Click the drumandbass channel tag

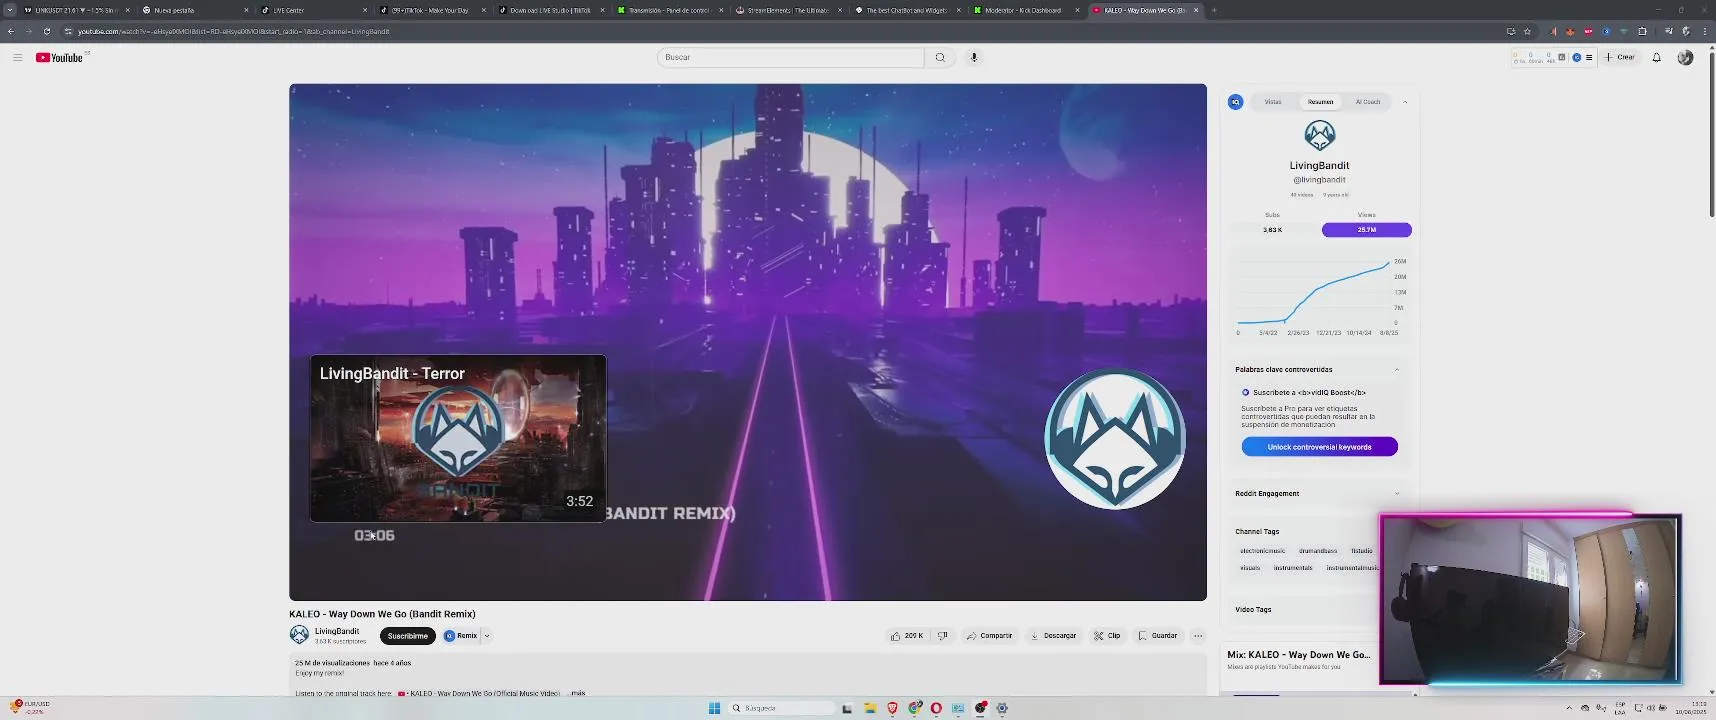tap(1318, 551)
